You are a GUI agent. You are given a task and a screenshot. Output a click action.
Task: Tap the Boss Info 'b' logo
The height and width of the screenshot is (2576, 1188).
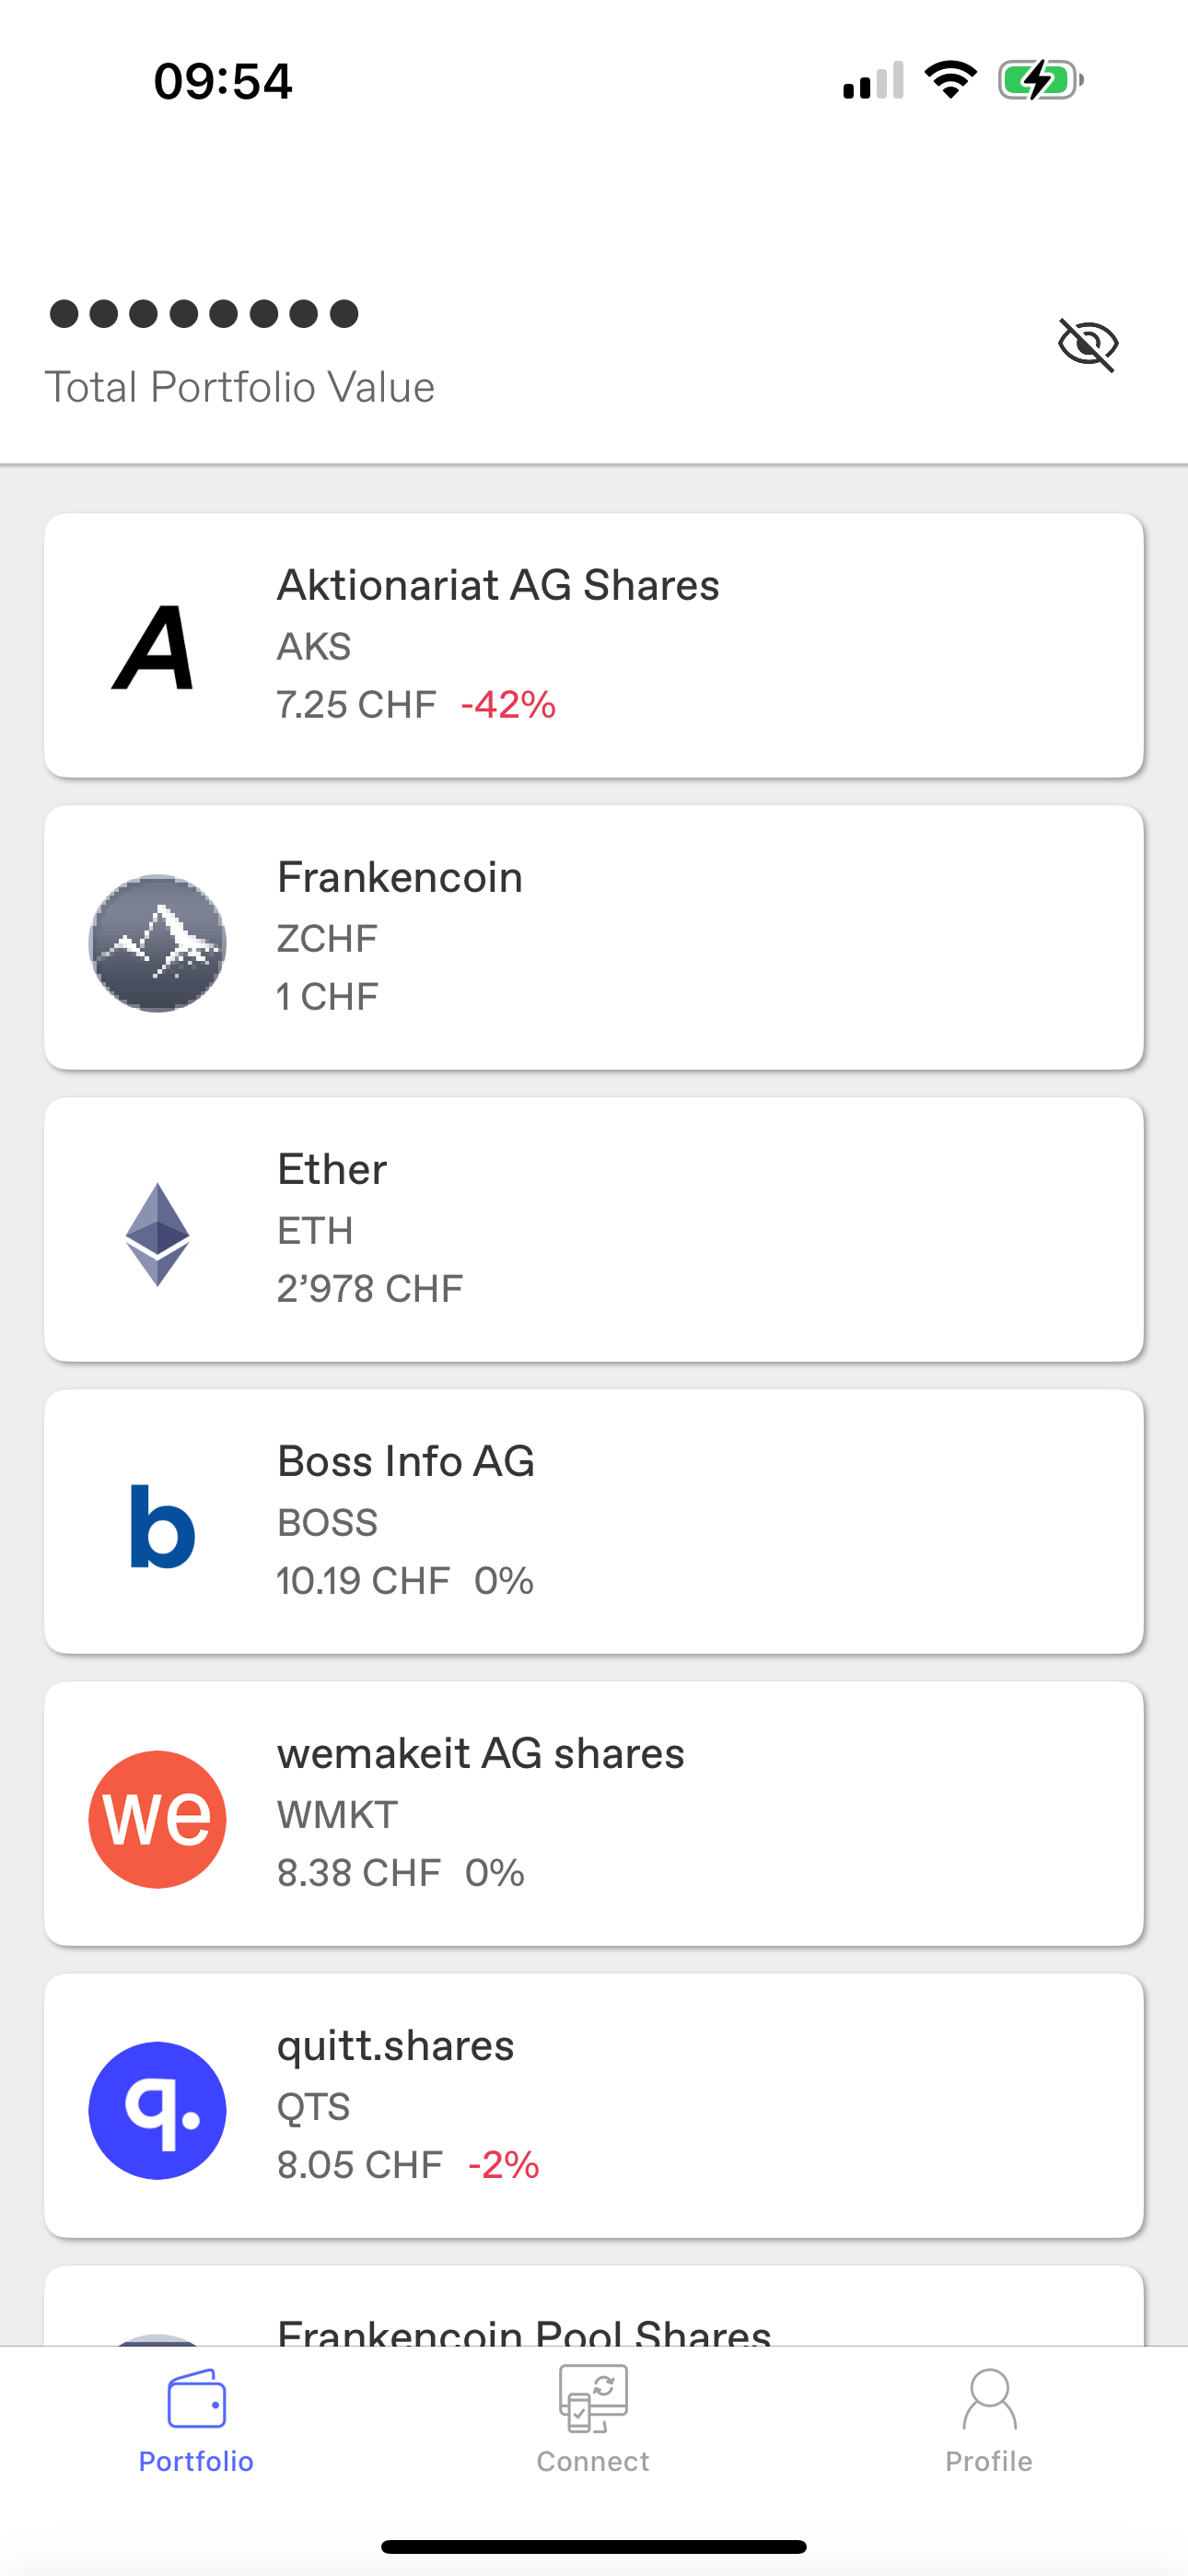click(162, 1526)
